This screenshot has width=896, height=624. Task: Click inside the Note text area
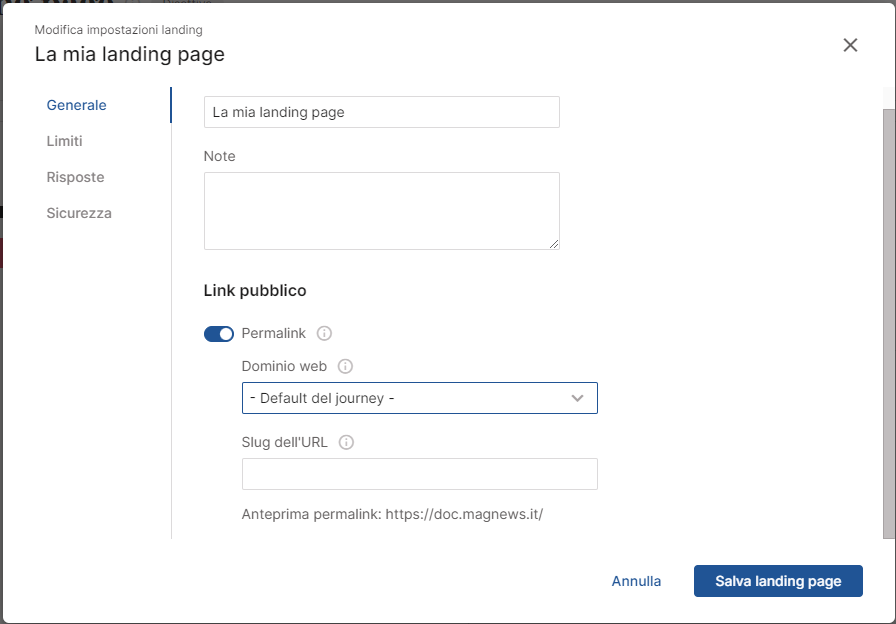[381, 210]
